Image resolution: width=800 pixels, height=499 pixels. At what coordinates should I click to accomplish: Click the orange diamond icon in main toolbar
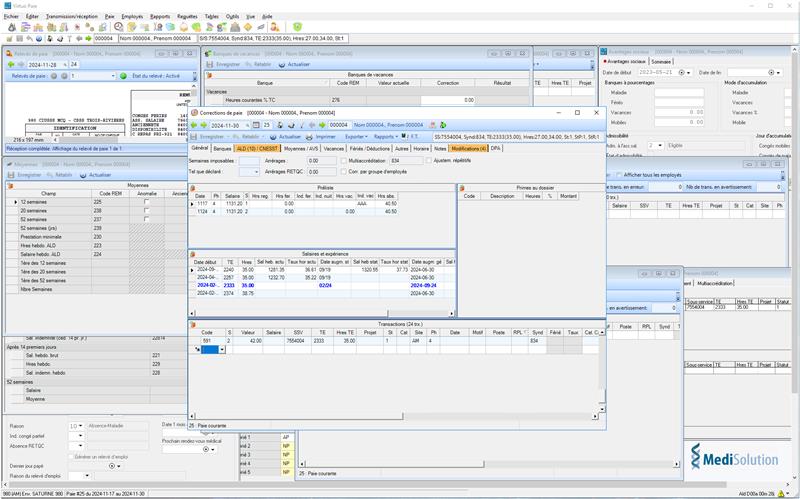(248, 27)
